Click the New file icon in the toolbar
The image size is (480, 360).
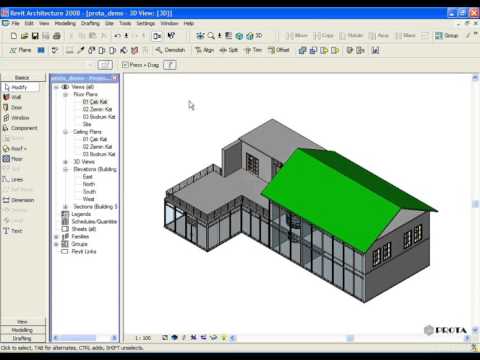point(14,36)
